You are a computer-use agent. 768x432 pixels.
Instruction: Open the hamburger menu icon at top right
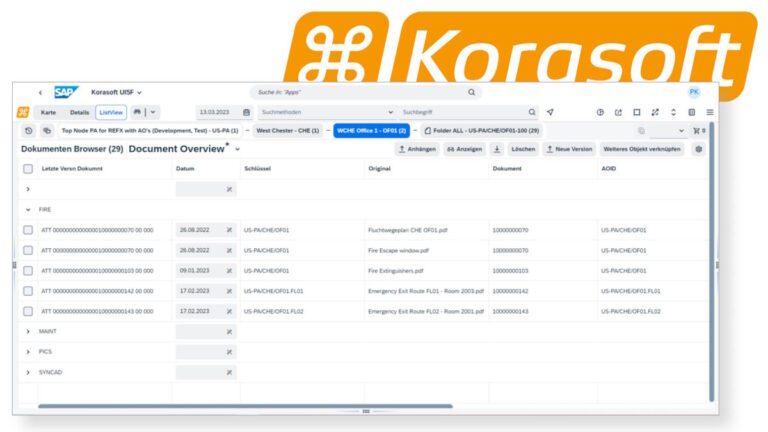pyautogui.click(x=710, y=112)
